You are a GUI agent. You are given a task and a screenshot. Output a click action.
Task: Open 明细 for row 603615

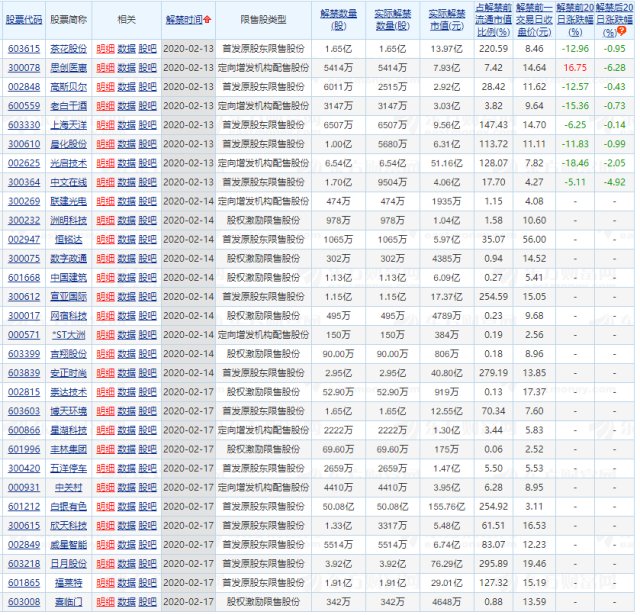point(105,49)
